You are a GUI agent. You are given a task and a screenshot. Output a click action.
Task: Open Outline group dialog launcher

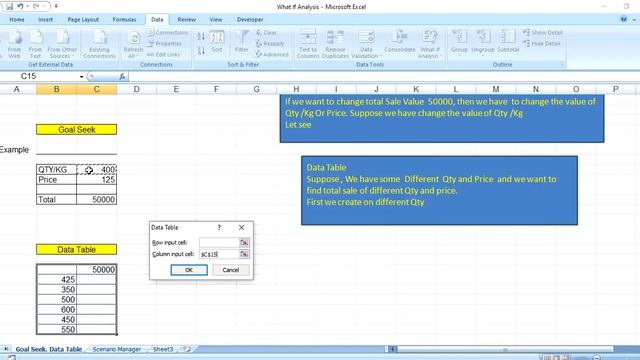click(562, 64)
